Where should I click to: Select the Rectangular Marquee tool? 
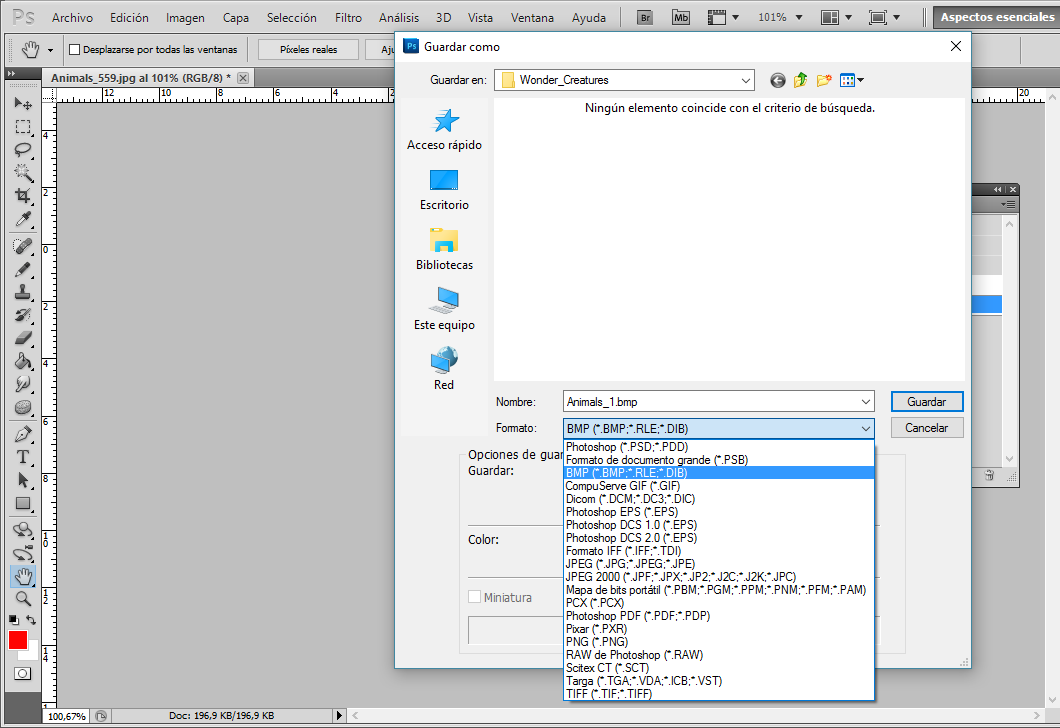(23, 127)
